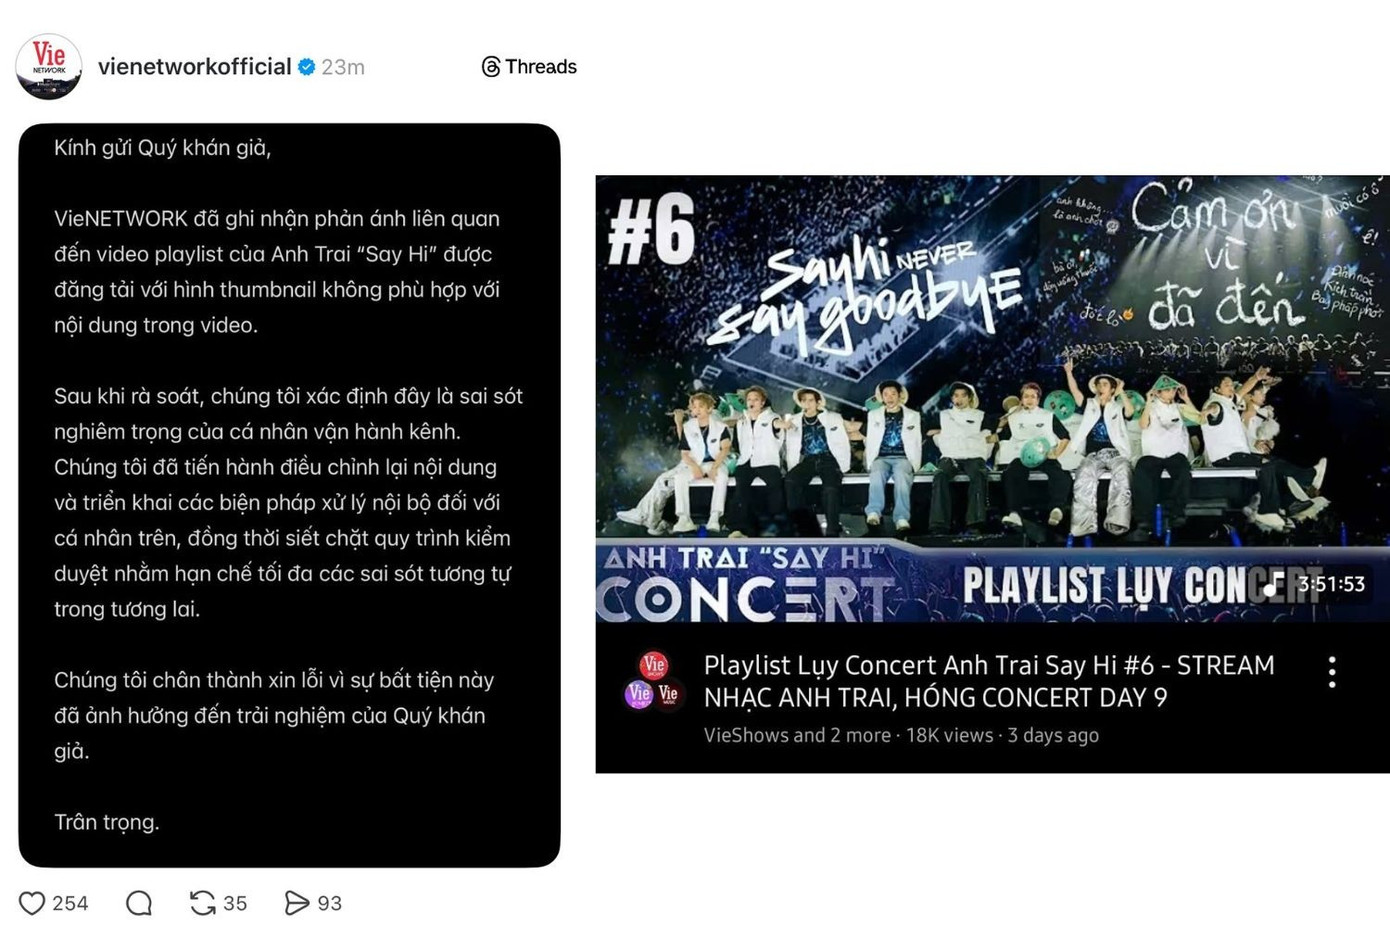This screenshot has width=1390, height=927.
Task: Open the black apology statement image
Action: 289,495
